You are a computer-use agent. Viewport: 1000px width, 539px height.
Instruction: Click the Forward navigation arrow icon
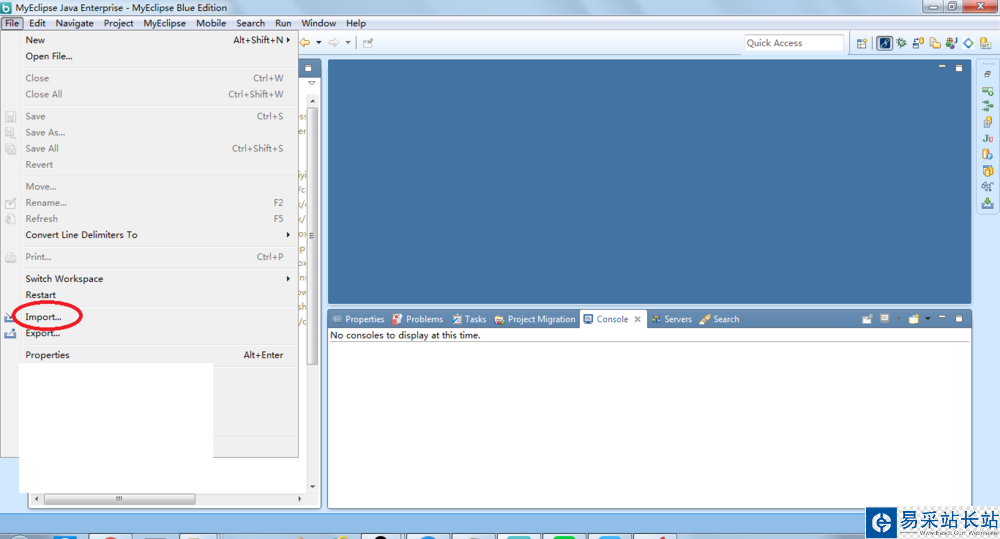[334, 43]
